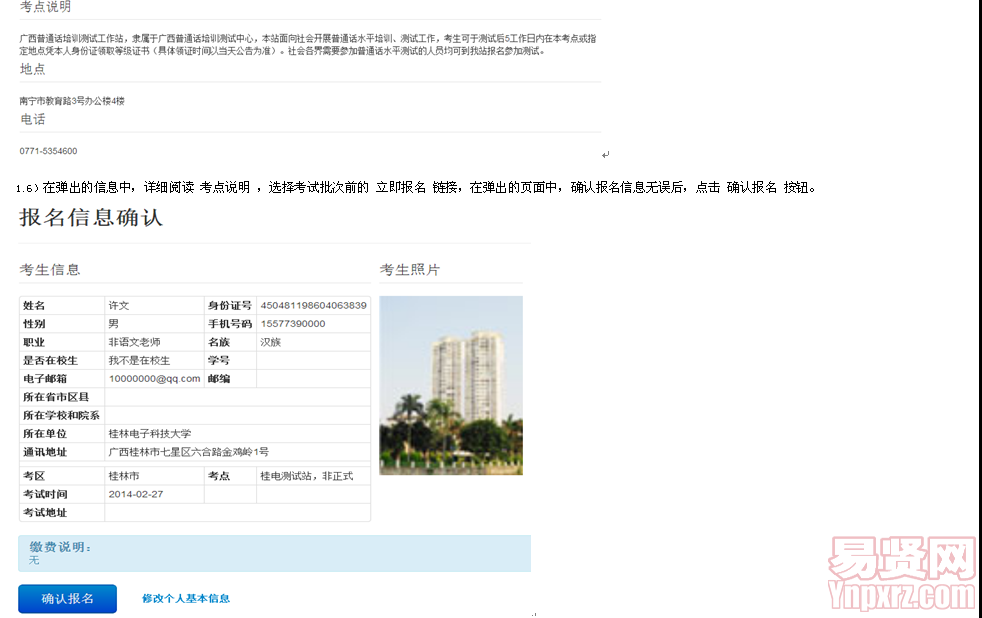Image resolution: width=982 pixels, height=618 pixels.
Task: Select the email 10000000@qq.com
Action: [x=155, y=379]
